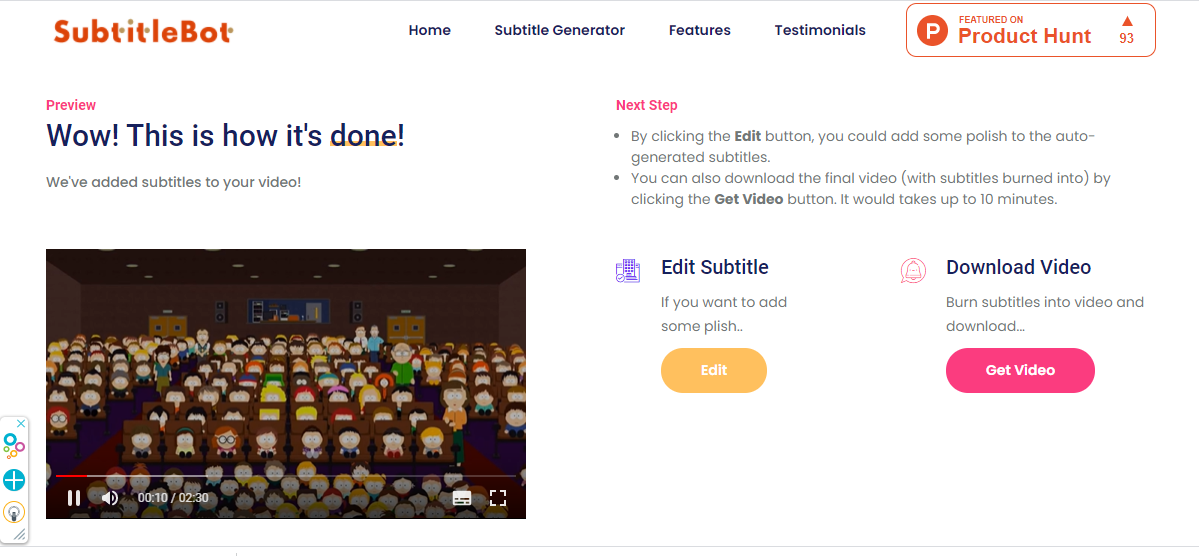Click the colorful circles widget logo
This screenshot has height=556, width=1199.
pos(14,446)
